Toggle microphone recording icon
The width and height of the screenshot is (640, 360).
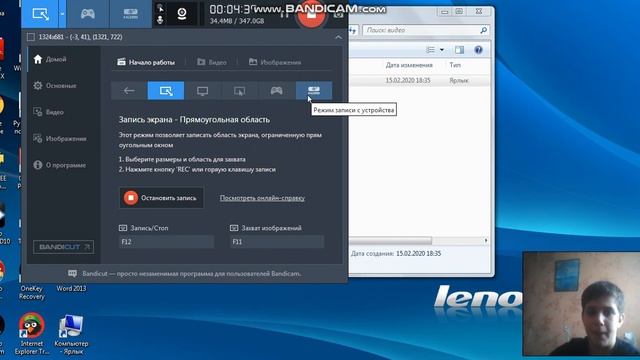(160, 19)
